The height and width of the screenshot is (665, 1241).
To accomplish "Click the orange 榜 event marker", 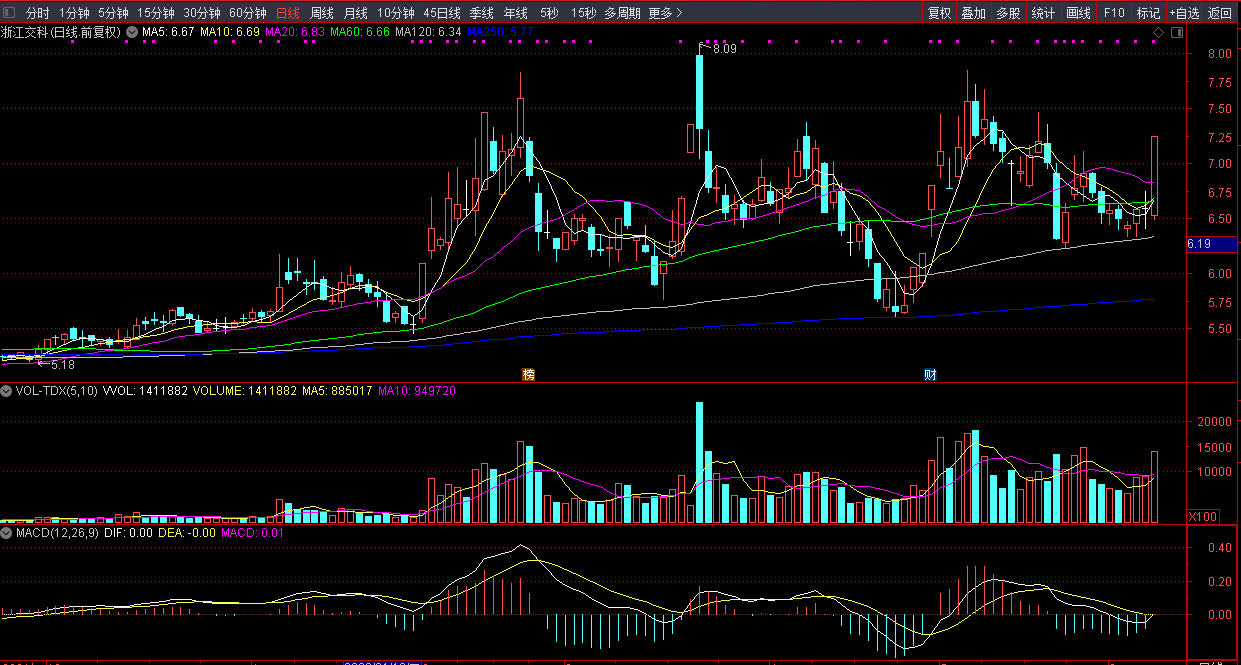I will (528, 375).
